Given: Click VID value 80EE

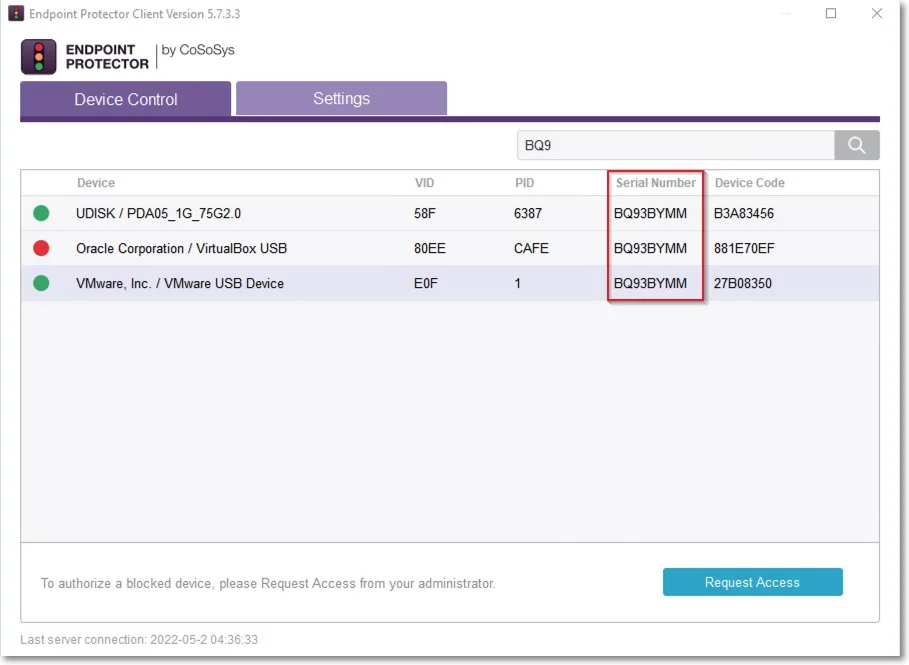Looking at the screenshot, I should pos(430,248).
